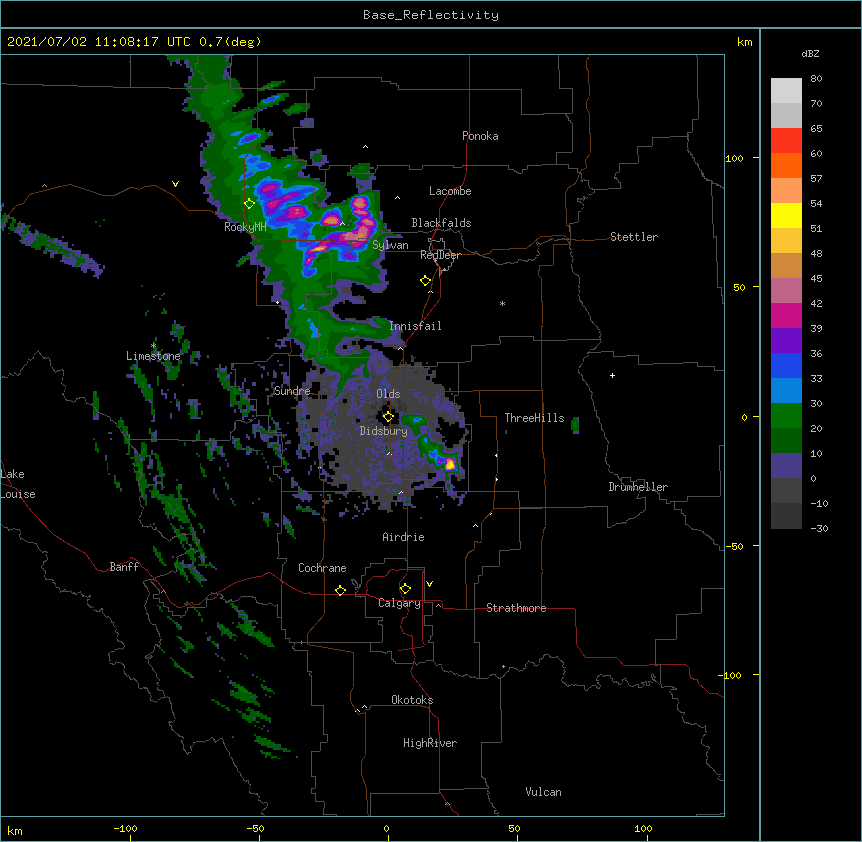Click the 36 dBZ blue legend swatch
The width and height of the screenshot is (862, 842).
786,365
